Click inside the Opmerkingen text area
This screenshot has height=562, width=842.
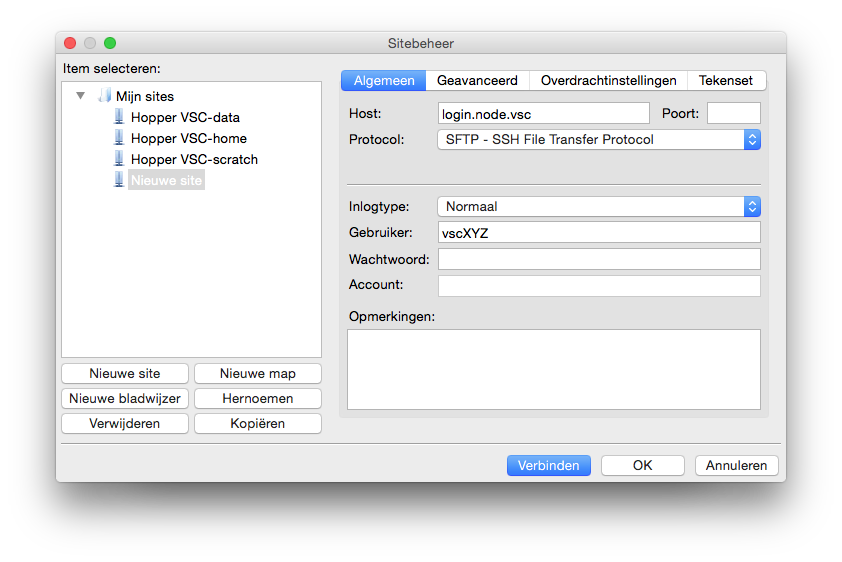(x=554, y=369)
